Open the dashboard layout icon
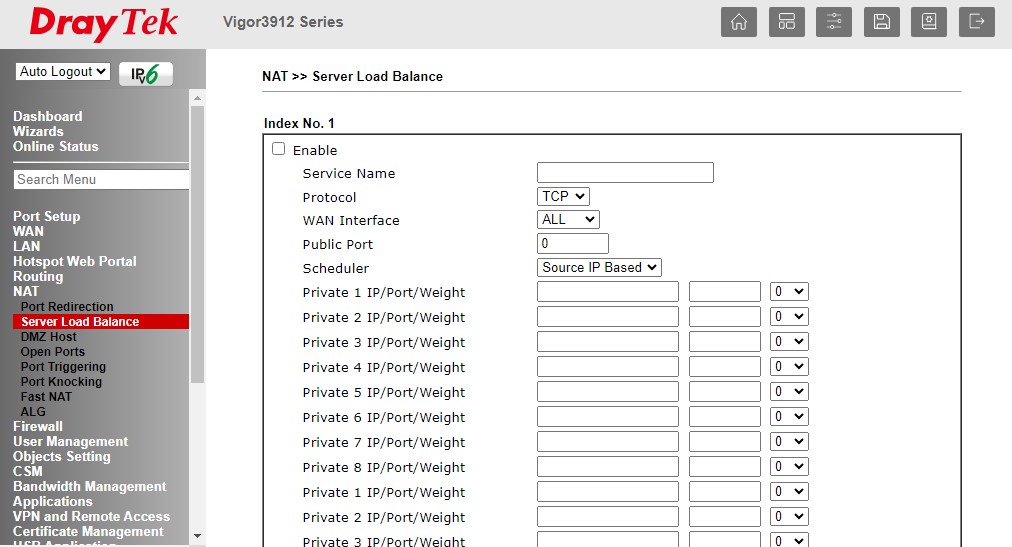The height and width of the screenshot is (547, 1012). coord(786,22)
